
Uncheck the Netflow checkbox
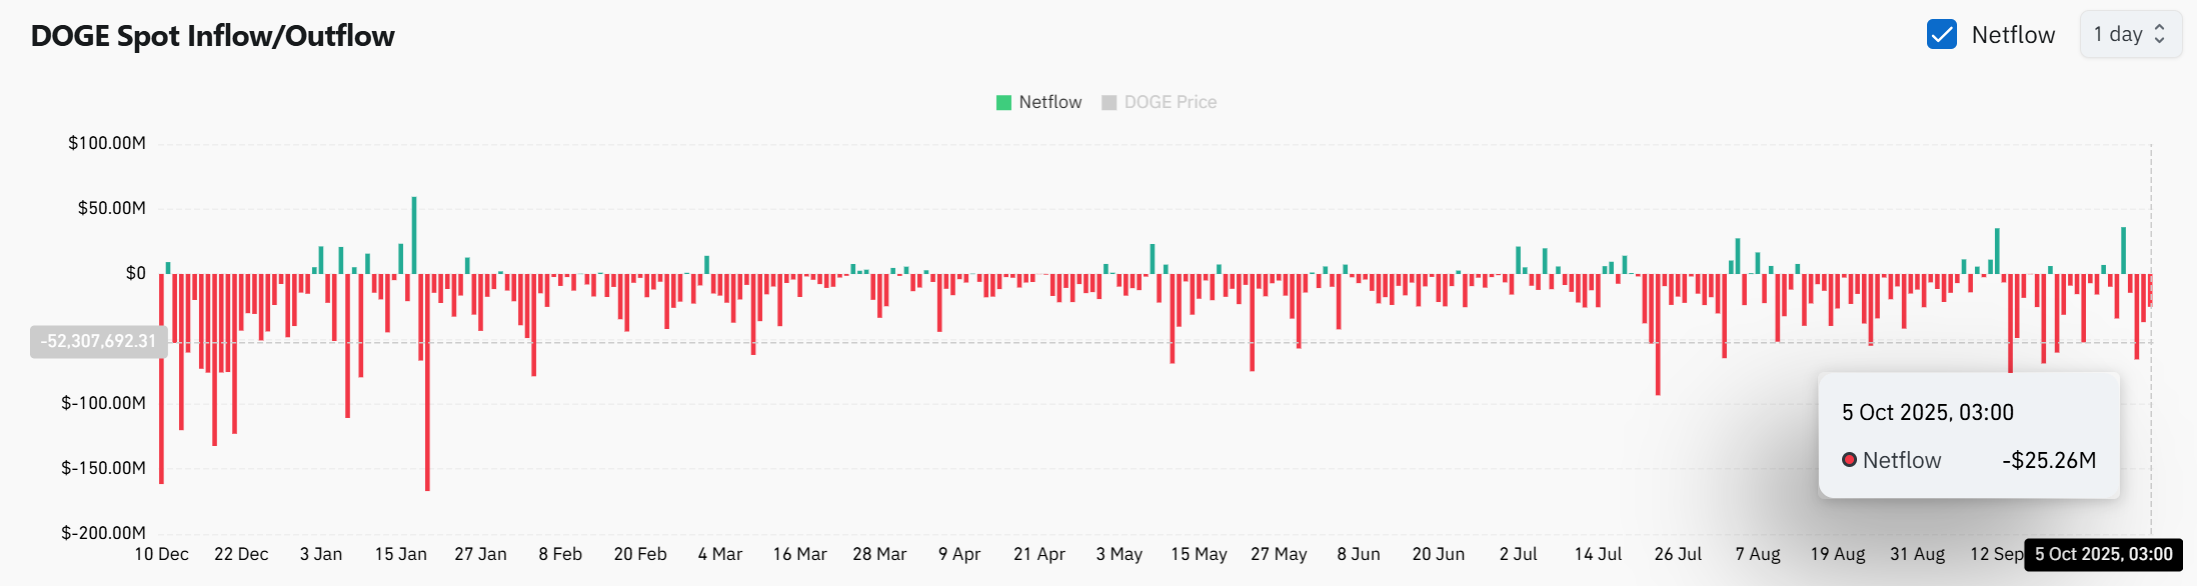coord(1941,35)
